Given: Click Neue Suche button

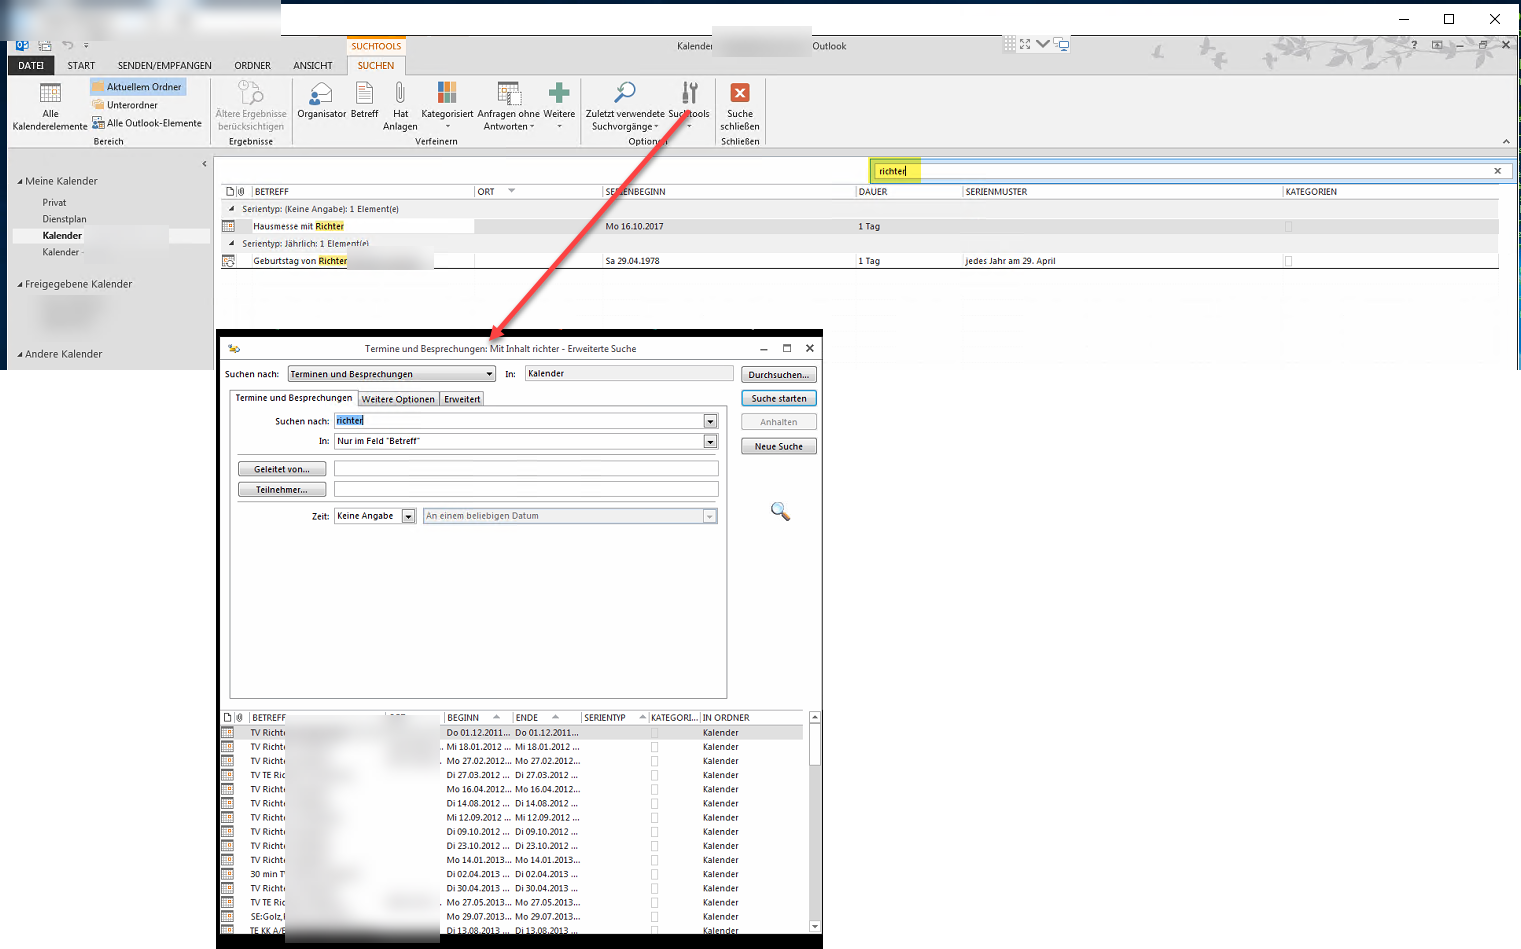Looking at the screenshot, I should pos(779,446).
